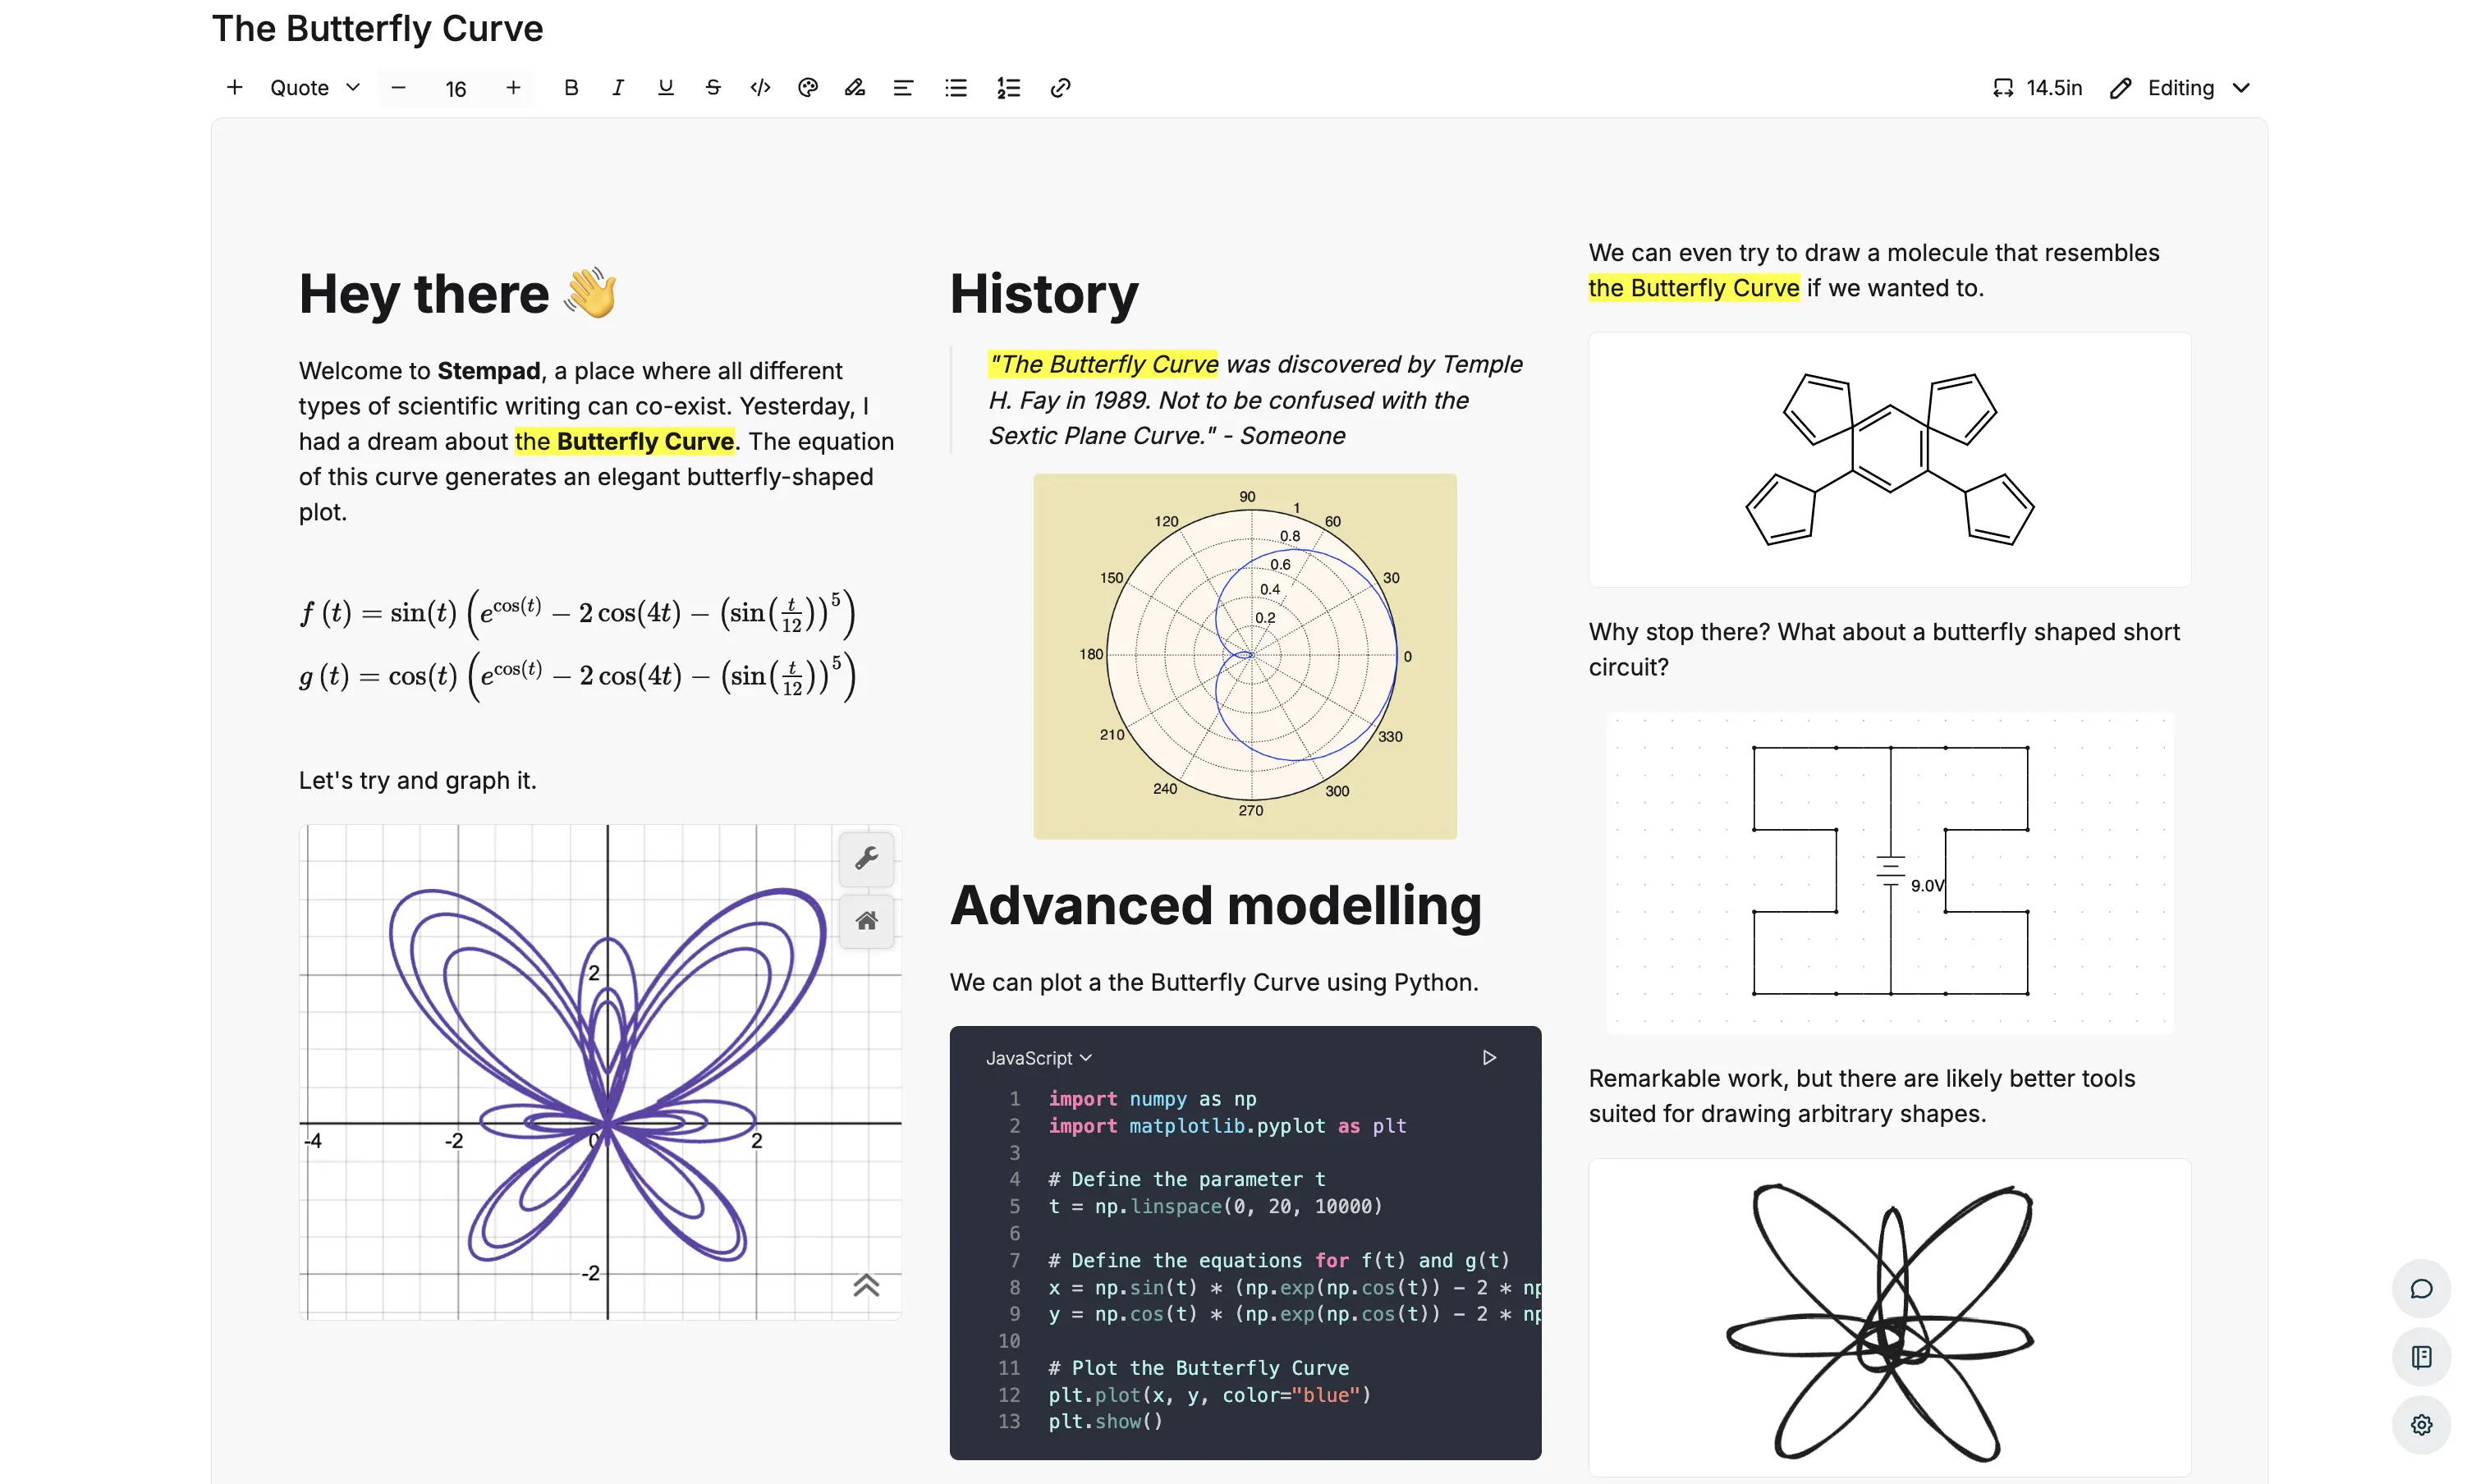
Task: Insert inline code with the code icon
Action: (760, 88)
